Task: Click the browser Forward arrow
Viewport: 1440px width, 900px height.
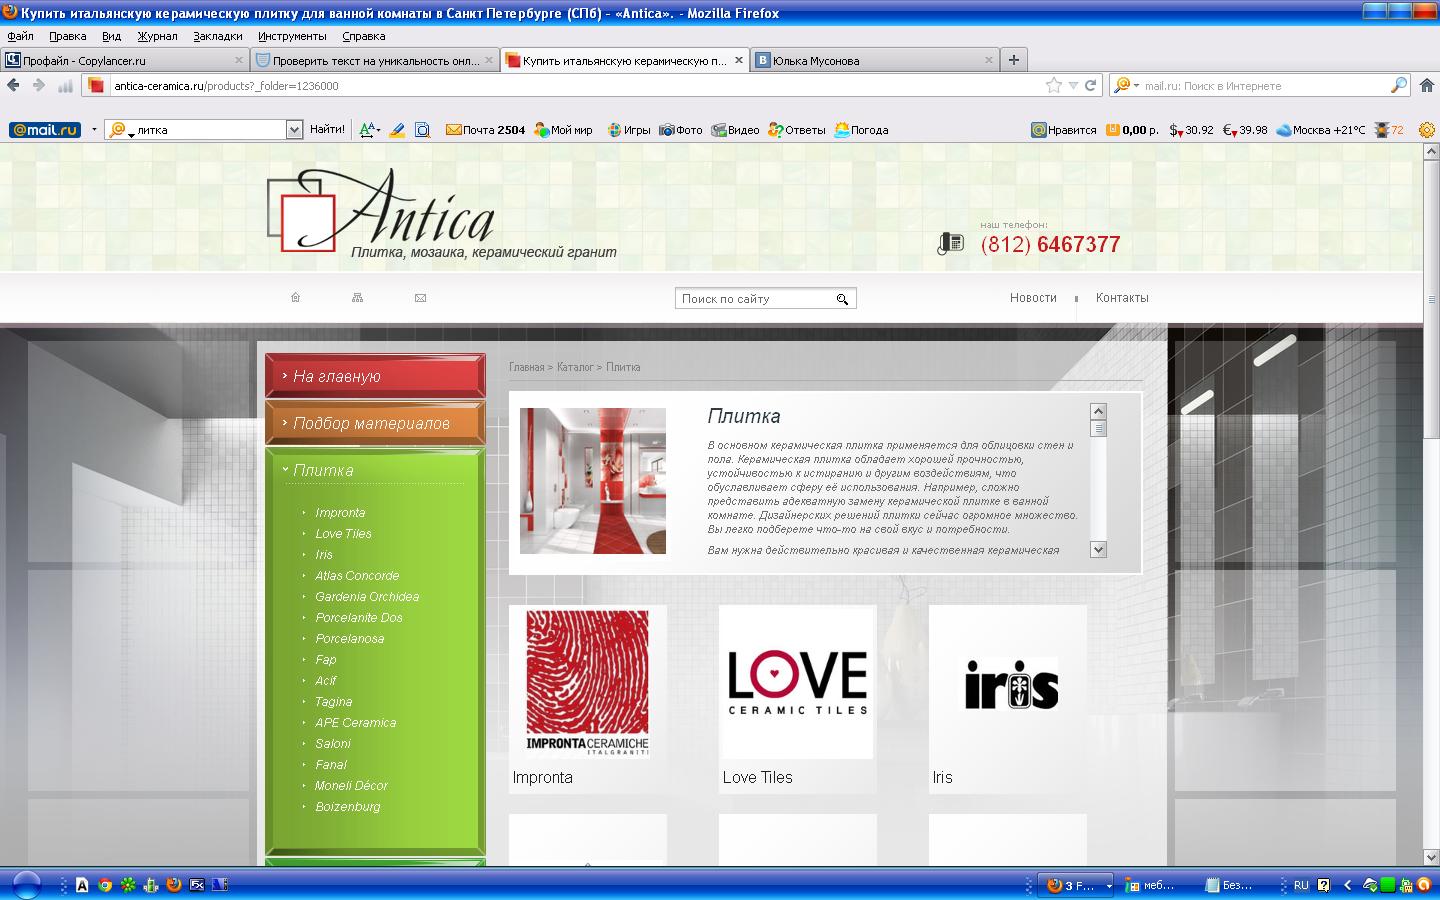Action: [x=39, y=86]
